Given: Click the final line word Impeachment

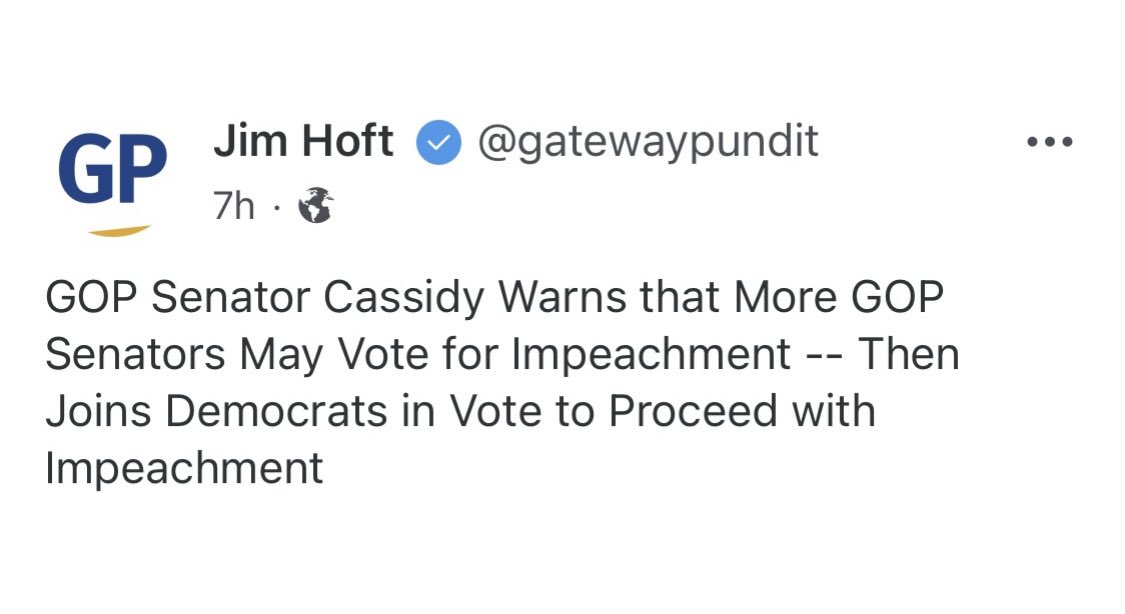Looking at the screenshot, I should [x=184, y=469].
